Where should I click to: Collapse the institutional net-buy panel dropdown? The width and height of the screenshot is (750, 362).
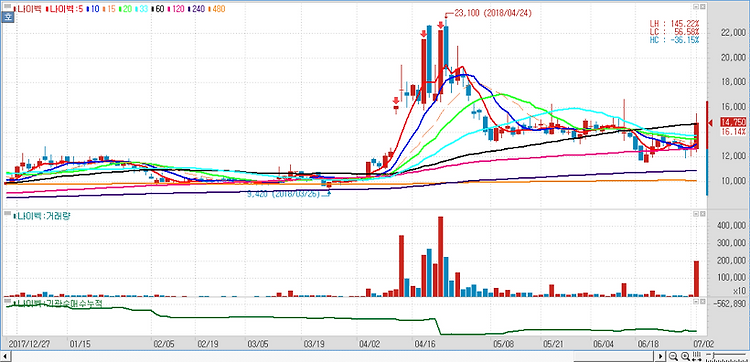[696, 302]
